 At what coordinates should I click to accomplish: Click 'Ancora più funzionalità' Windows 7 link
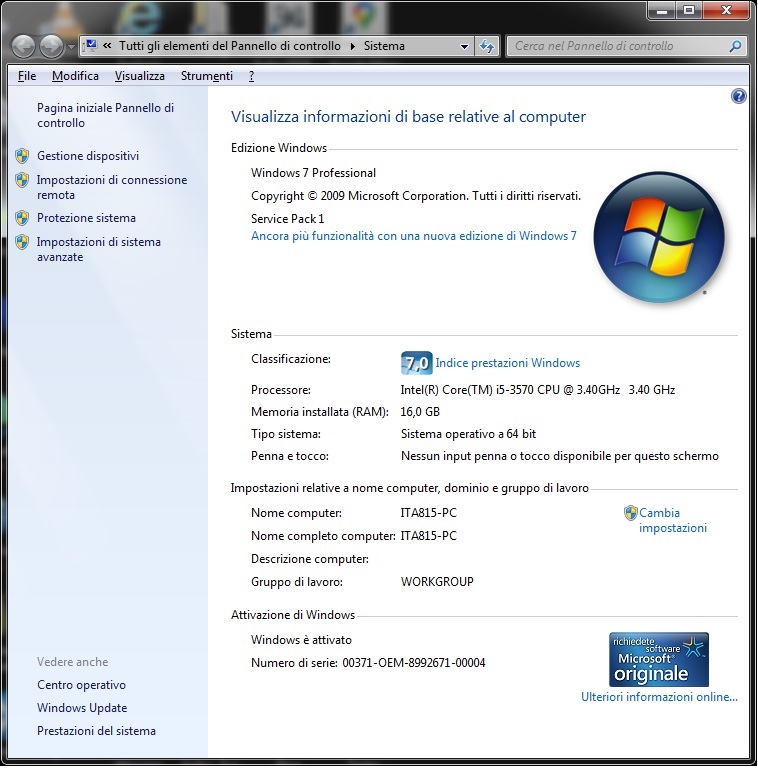pyautogui.click(x=414, y=236)
